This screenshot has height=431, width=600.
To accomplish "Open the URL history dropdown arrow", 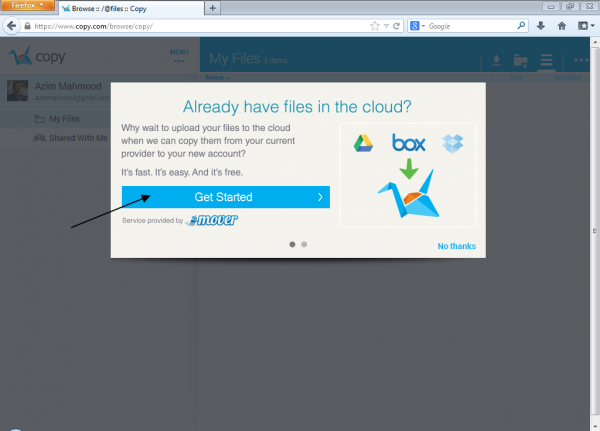I will coord(386,26).
